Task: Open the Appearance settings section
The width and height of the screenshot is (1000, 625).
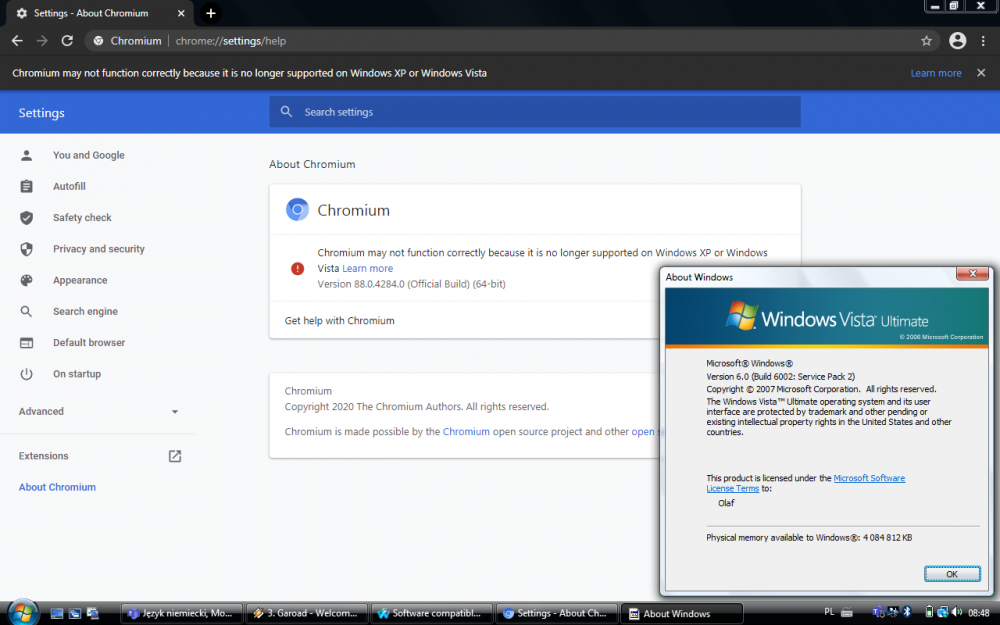Action: tap(80, 280)
